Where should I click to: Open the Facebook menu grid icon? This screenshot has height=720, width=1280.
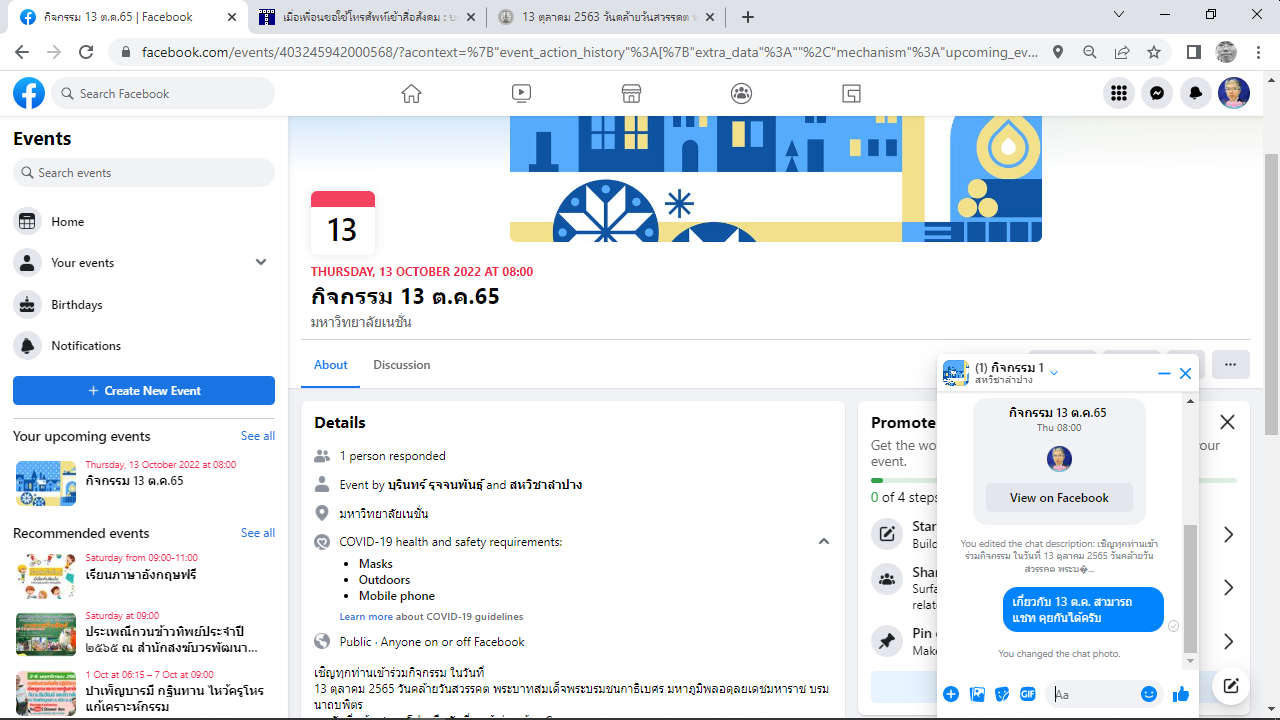click(1119, 93)
